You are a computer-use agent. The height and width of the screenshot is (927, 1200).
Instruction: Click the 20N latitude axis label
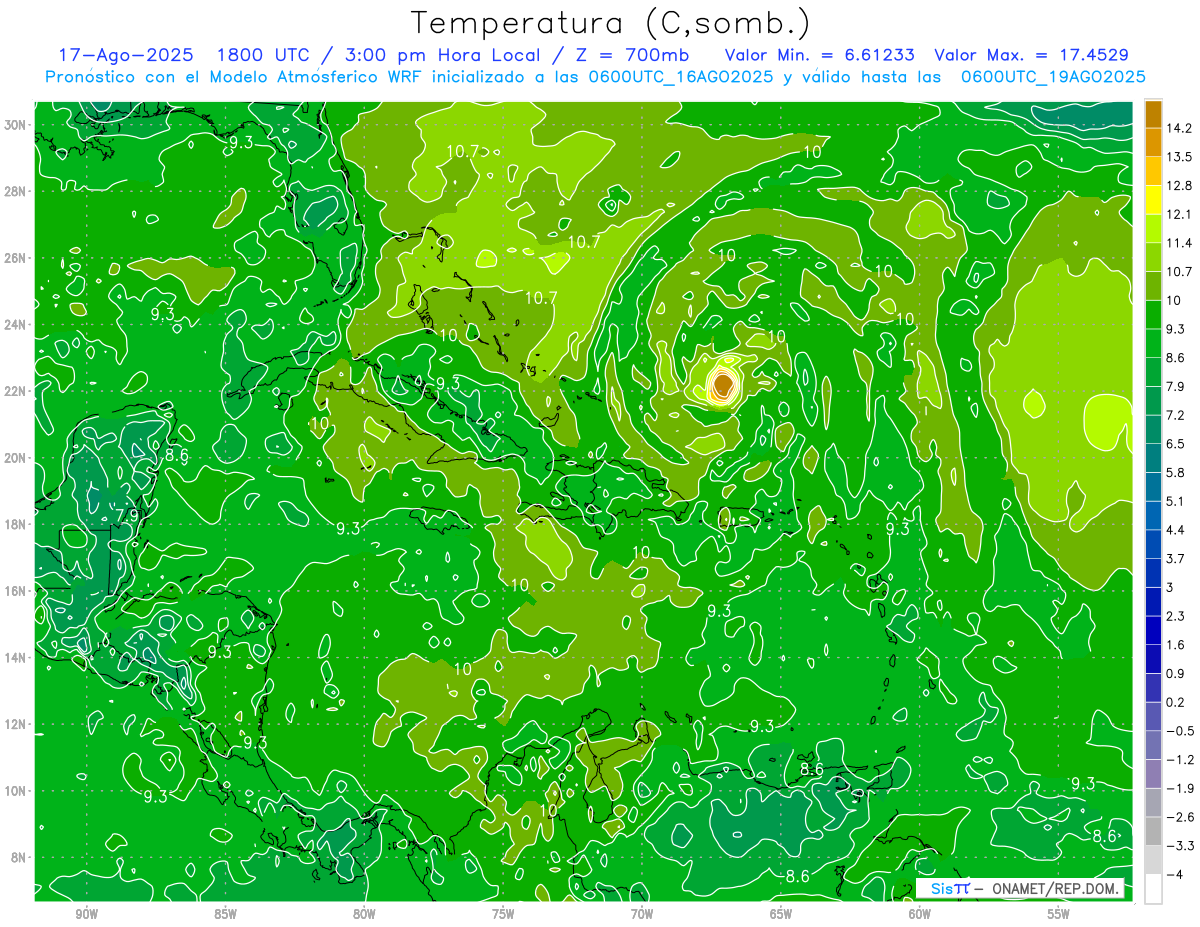pos(16,458)
